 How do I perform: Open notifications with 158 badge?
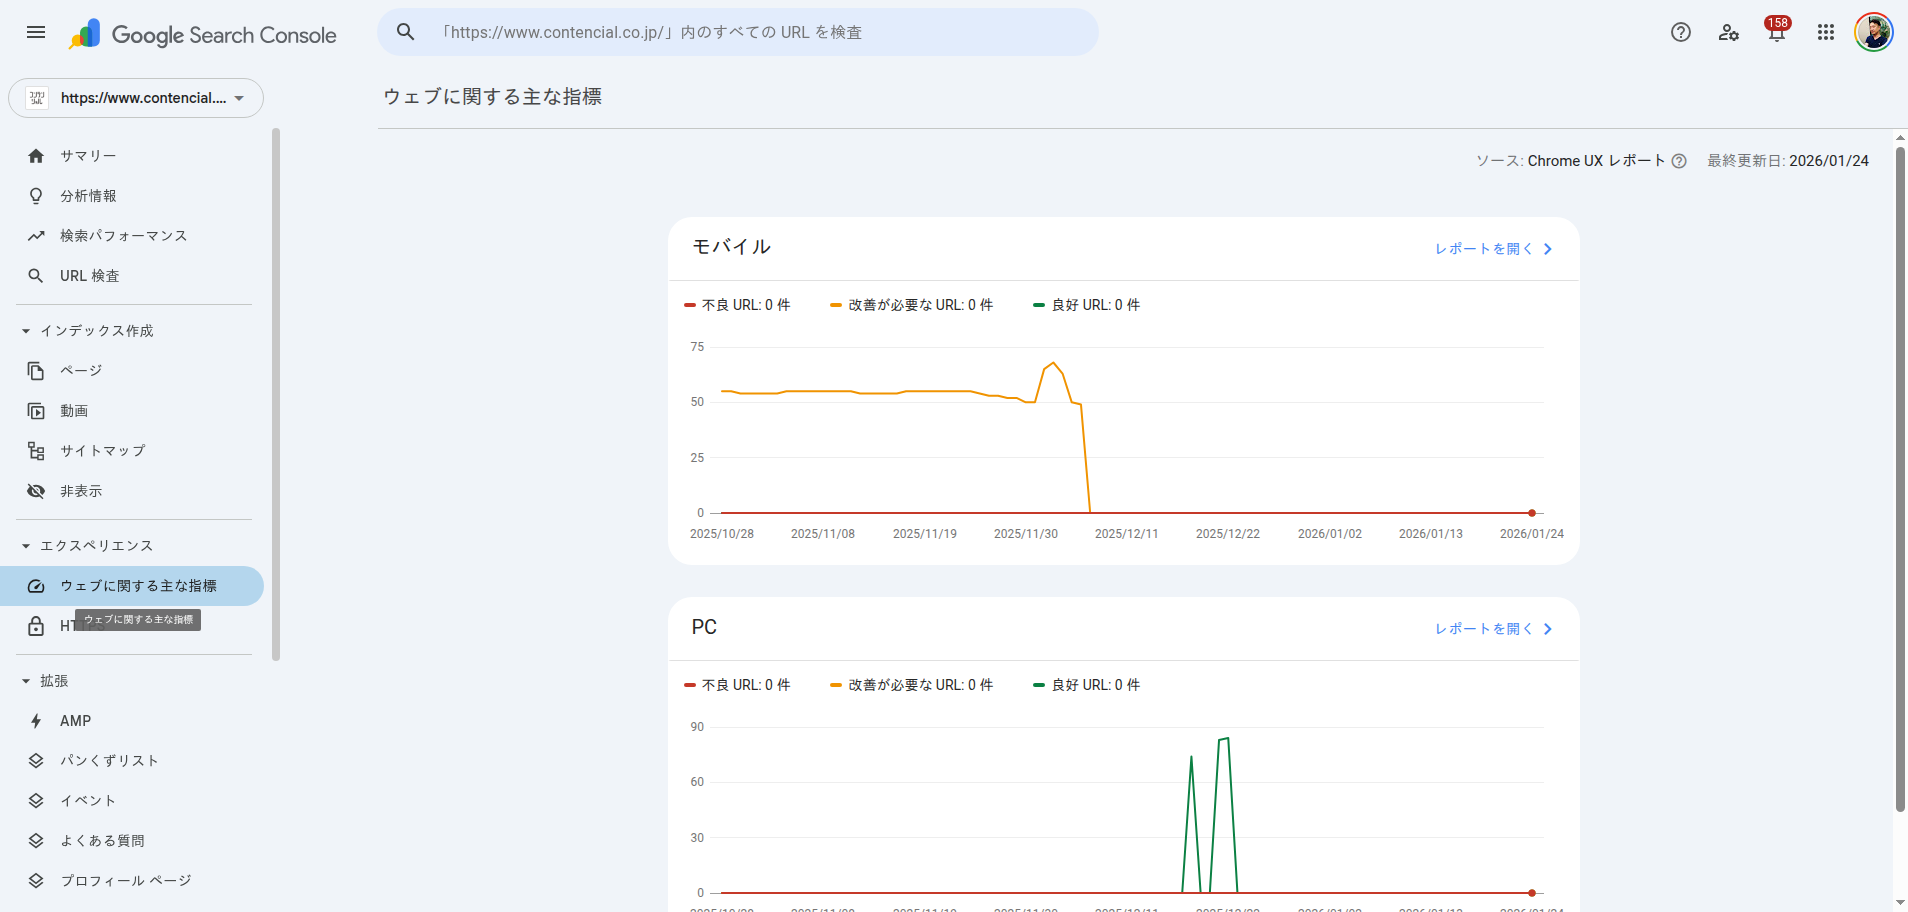(x=1777, y=32)
